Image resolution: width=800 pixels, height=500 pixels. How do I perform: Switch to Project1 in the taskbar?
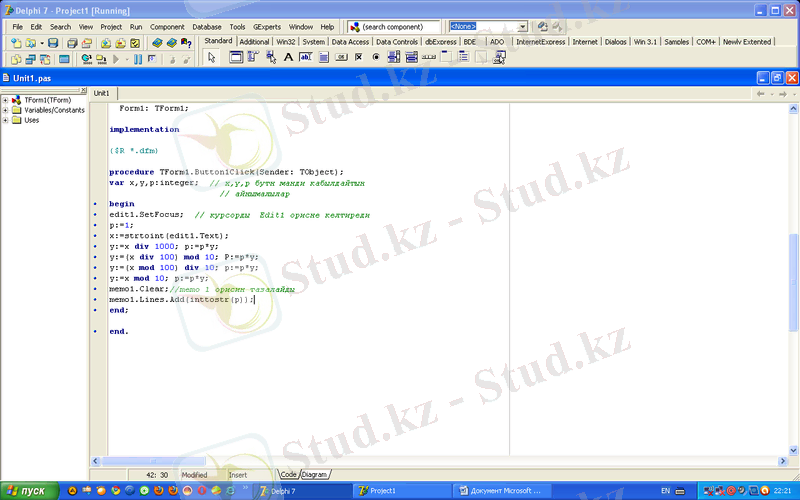point(401,491)
